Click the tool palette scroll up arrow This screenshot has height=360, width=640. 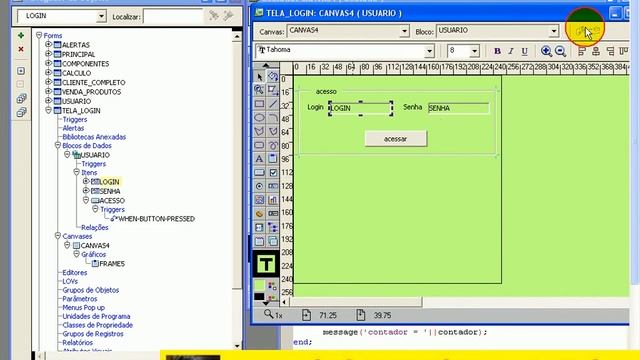[266, 65]
